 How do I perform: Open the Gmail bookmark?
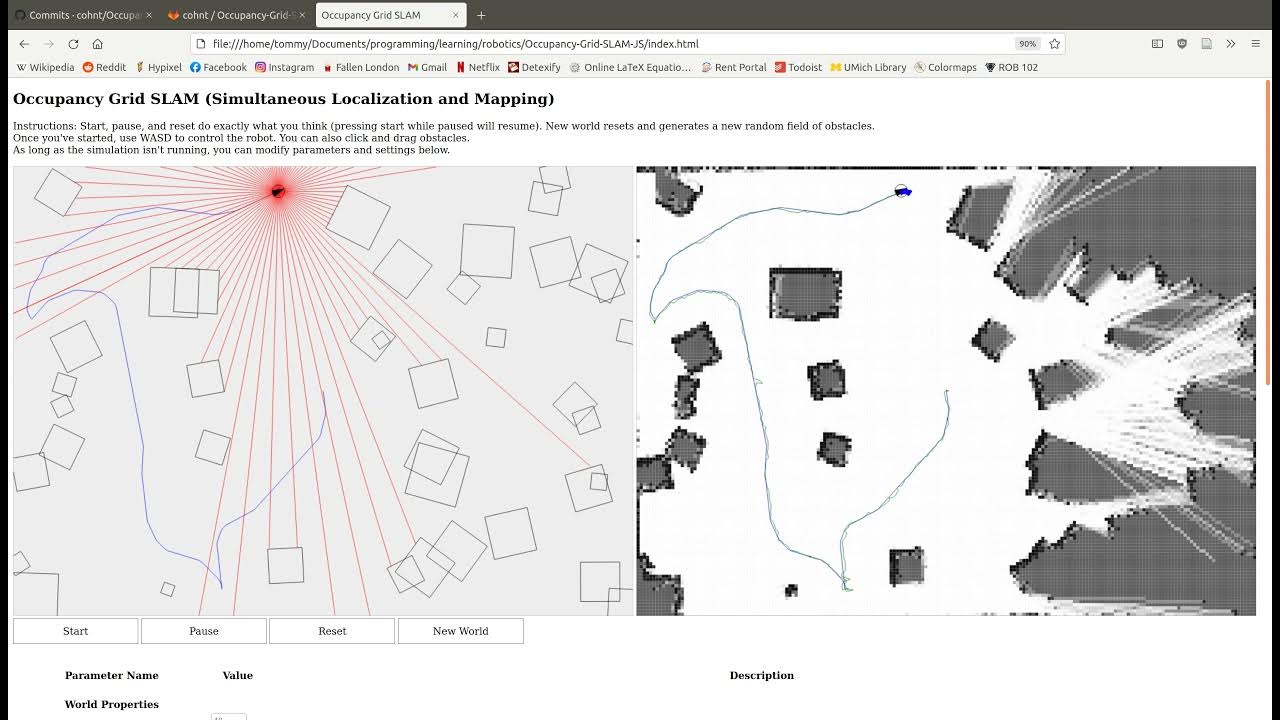click(x=427, y=67)
